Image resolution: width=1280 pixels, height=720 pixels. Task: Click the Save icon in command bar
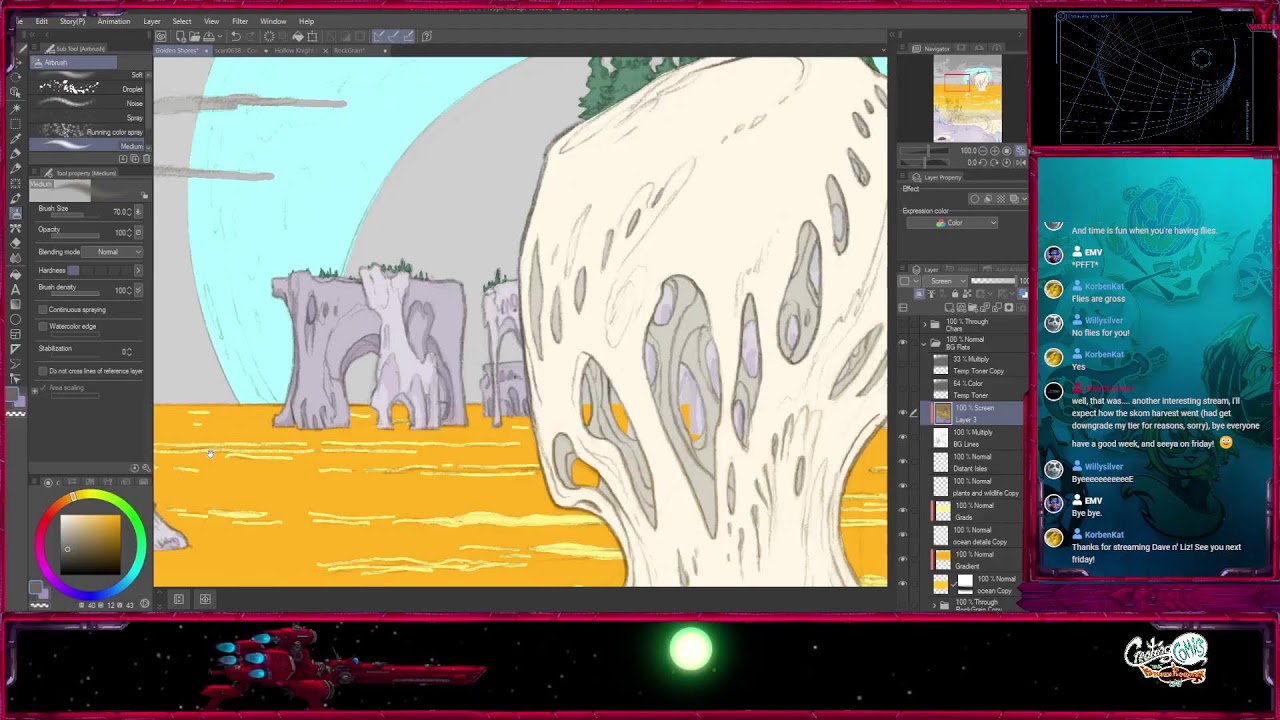[x=209, y=36]
